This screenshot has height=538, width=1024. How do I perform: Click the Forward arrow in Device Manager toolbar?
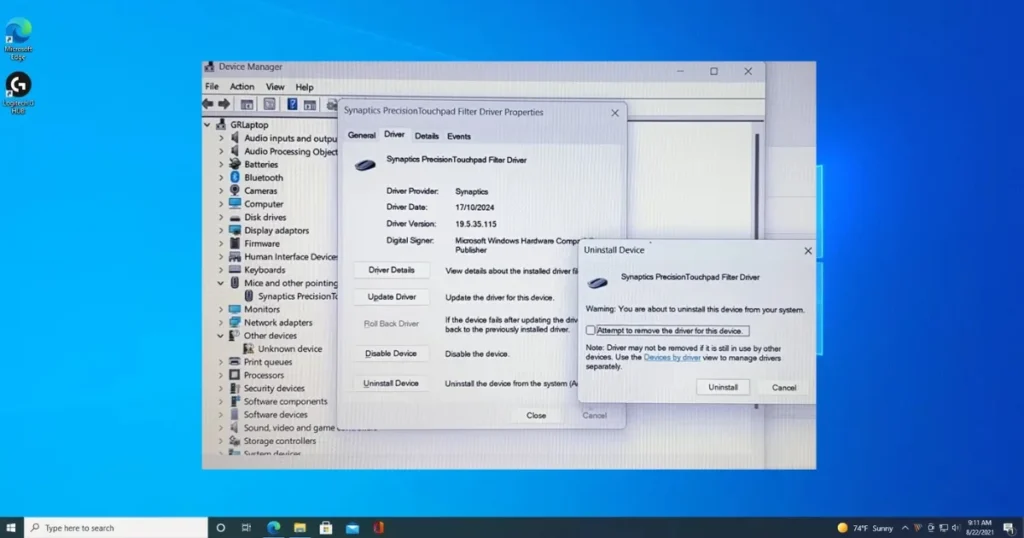coord(224,104)
